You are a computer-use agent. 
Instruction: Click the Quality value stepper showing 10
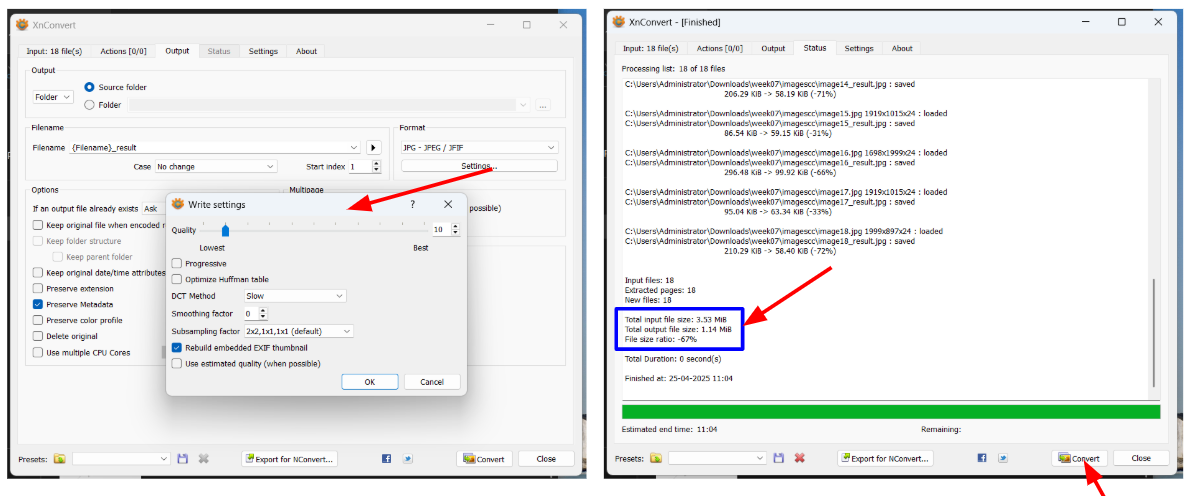pos(446,229)
